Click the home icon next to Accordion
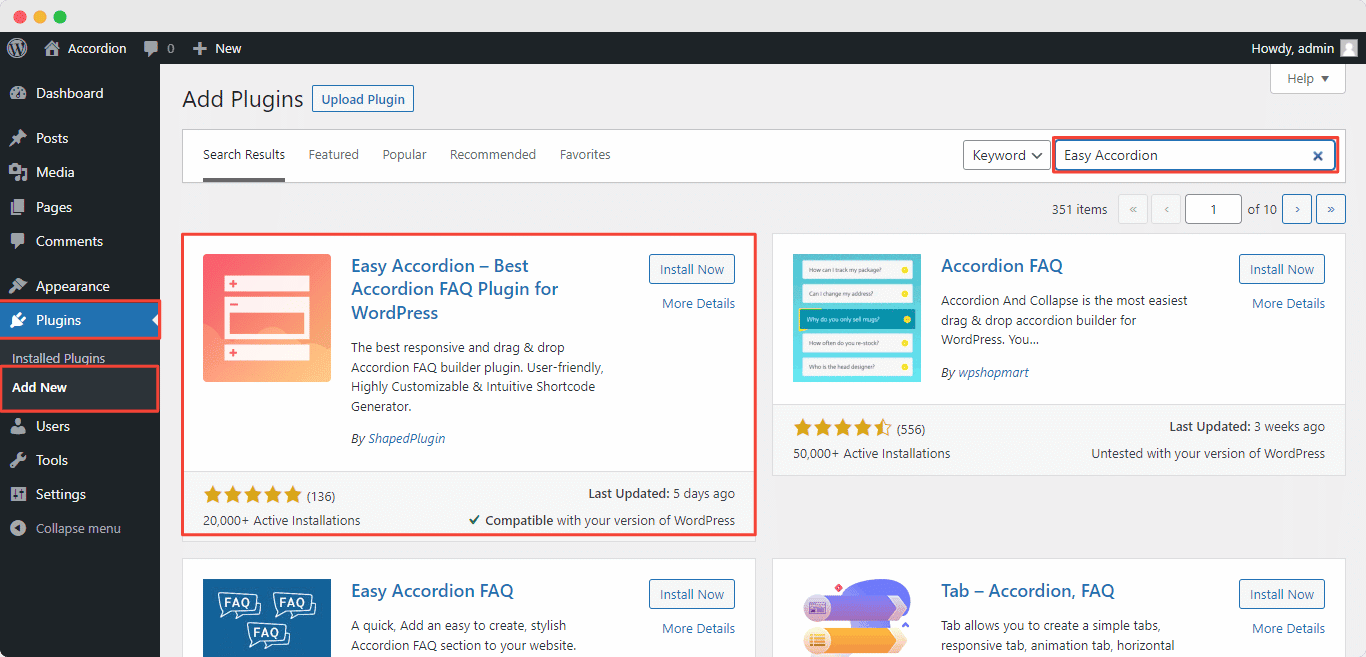This screenshot has width=1366, height=657. (x=49, y=47)
